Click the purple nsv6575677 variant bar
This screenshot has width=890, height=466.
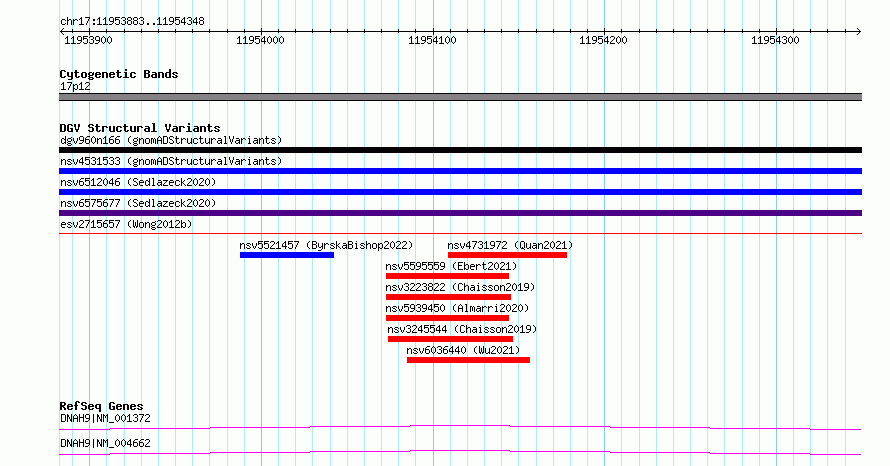(460, 213)
